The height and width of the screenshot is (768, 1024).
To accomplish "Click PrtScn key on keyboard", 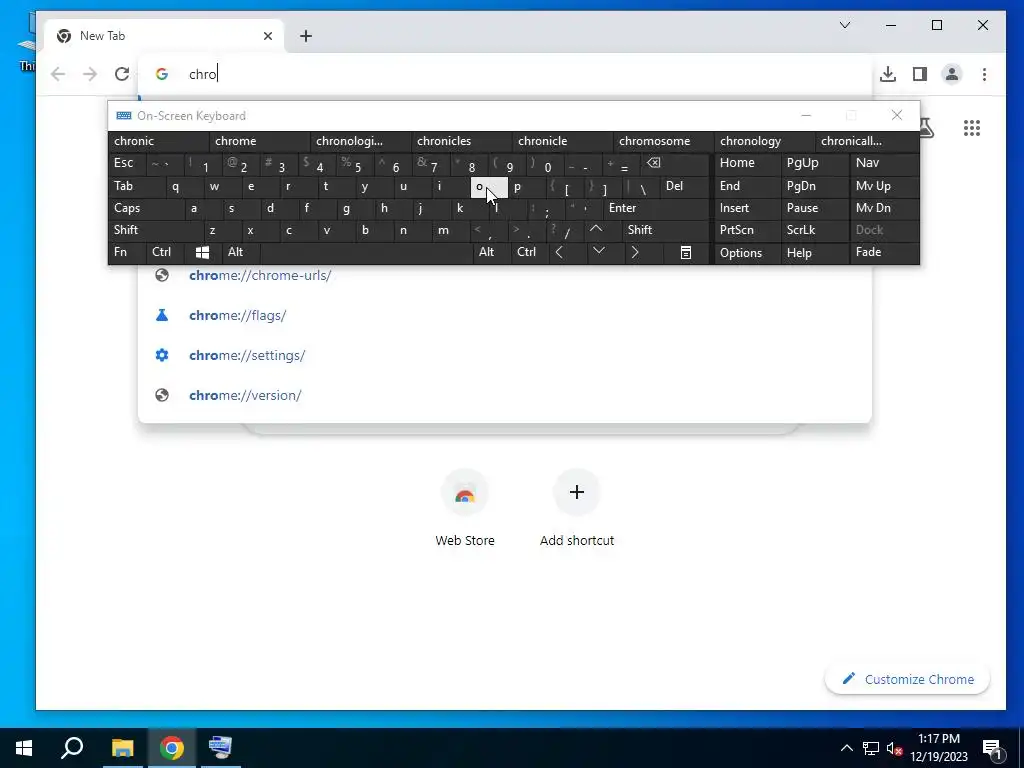I will click(746, 230).
